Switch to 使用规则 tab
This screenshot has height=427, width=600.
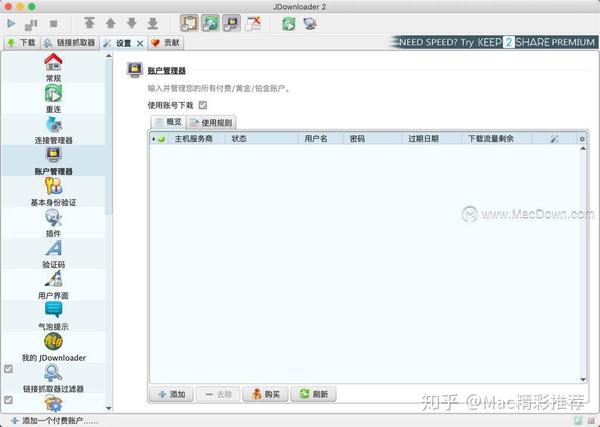[211, 122]
